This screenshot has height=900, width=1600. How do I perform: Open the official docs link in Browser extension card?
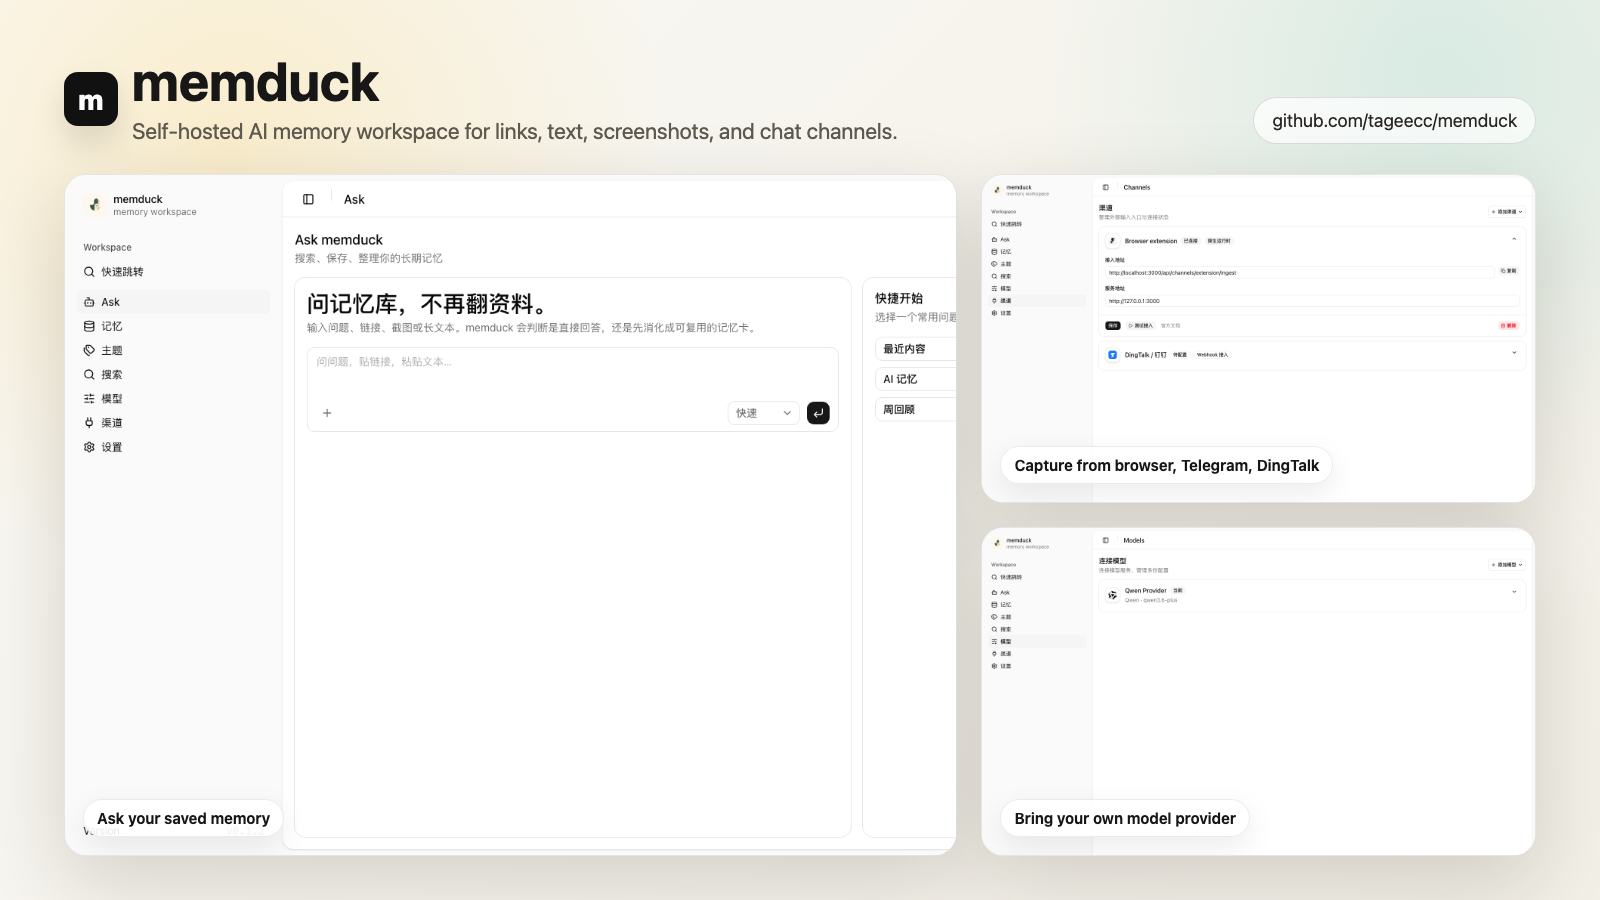click(1170, 325)
